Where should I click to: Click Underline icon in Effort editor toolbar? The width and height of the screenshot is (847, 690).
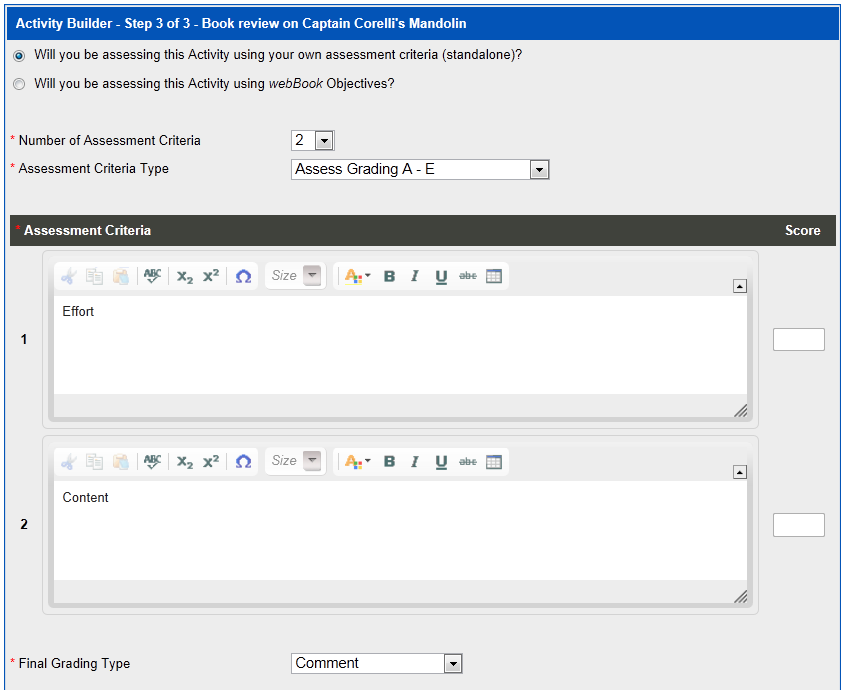point(441,276)
